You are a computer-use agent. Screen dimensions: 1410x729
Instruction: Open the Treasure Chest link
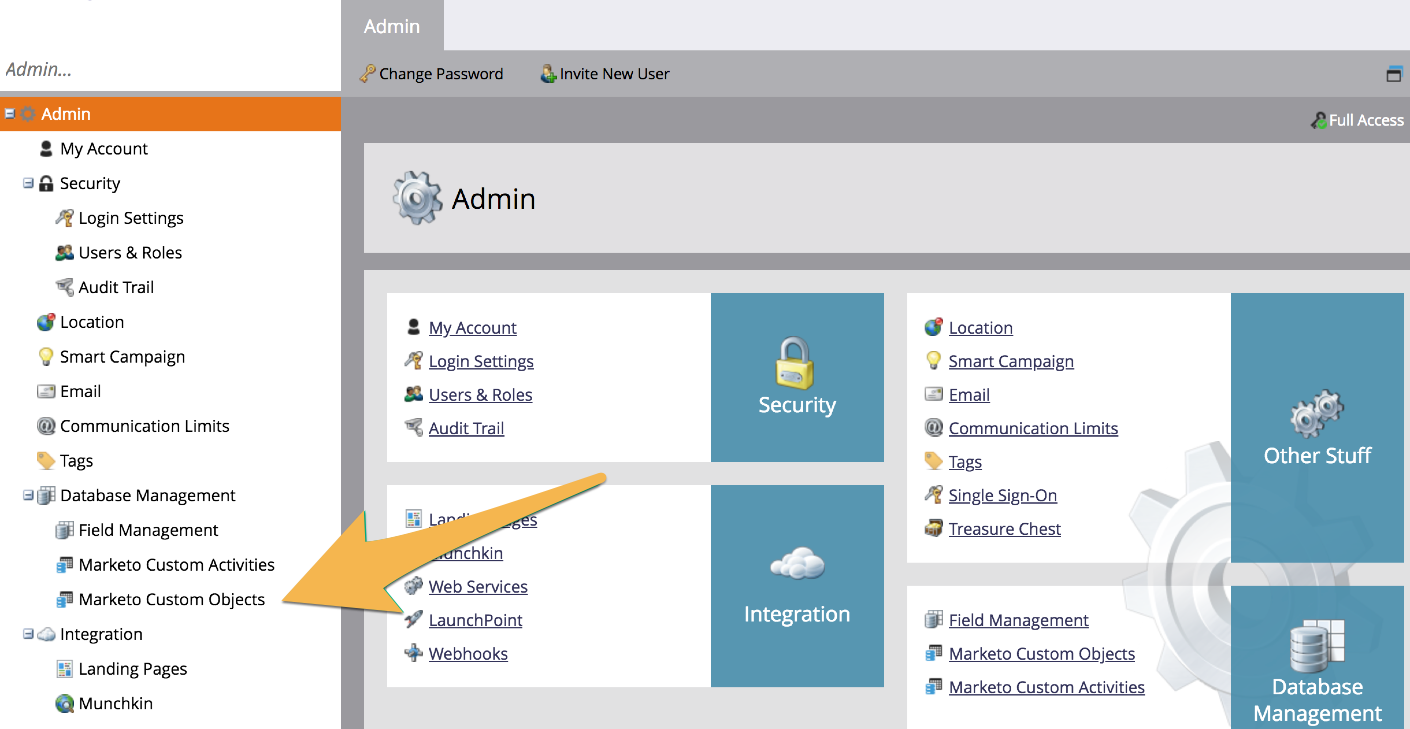coord(1004,528)
